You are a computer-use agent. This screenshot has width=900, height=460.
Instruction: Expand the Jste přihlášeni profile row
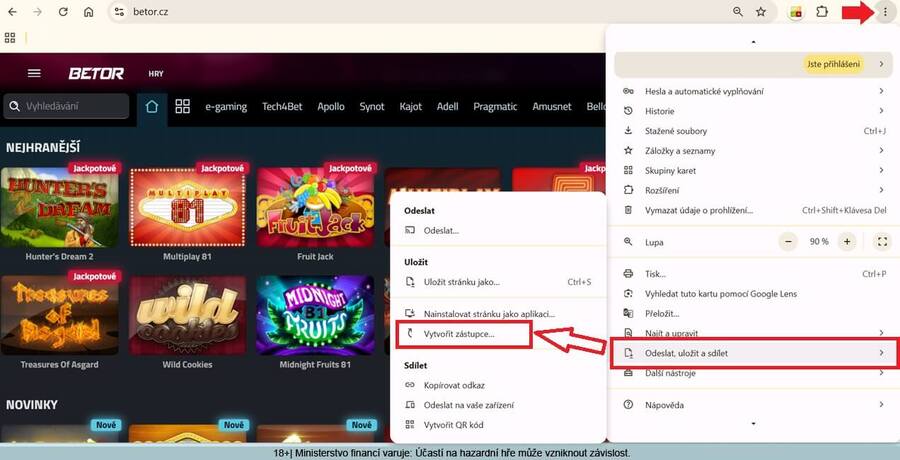[x=753, y=64]
